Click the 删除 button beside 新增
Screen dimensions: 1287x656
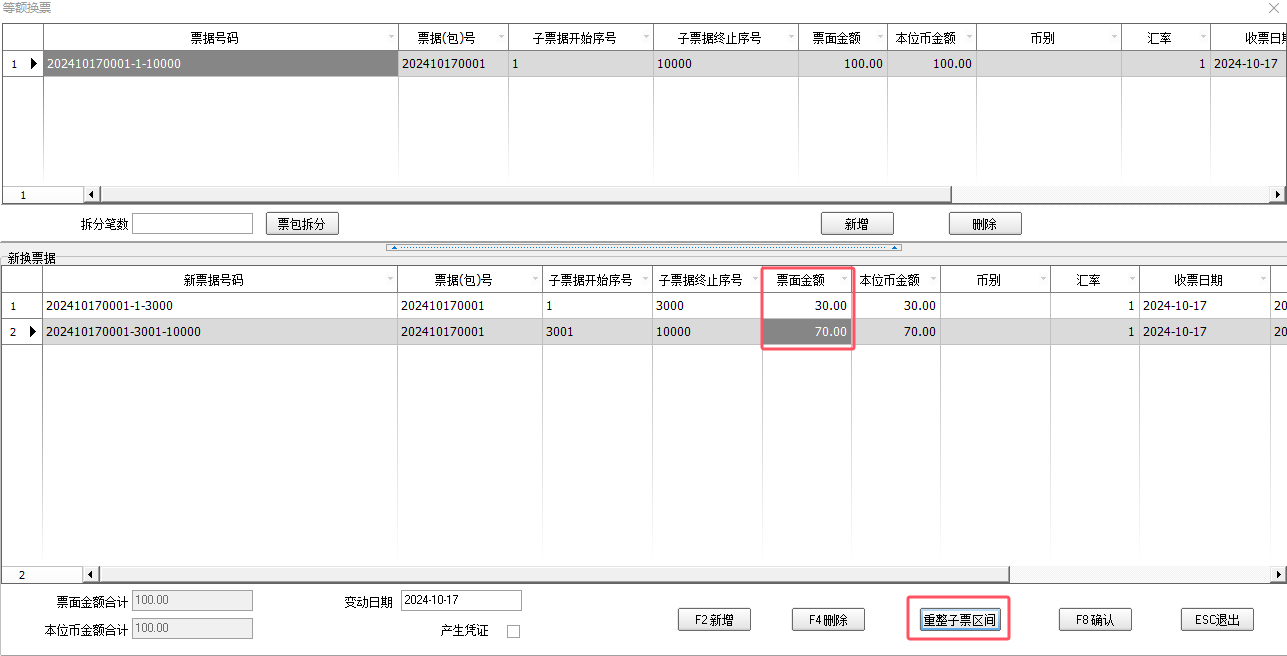click(985, 224)
